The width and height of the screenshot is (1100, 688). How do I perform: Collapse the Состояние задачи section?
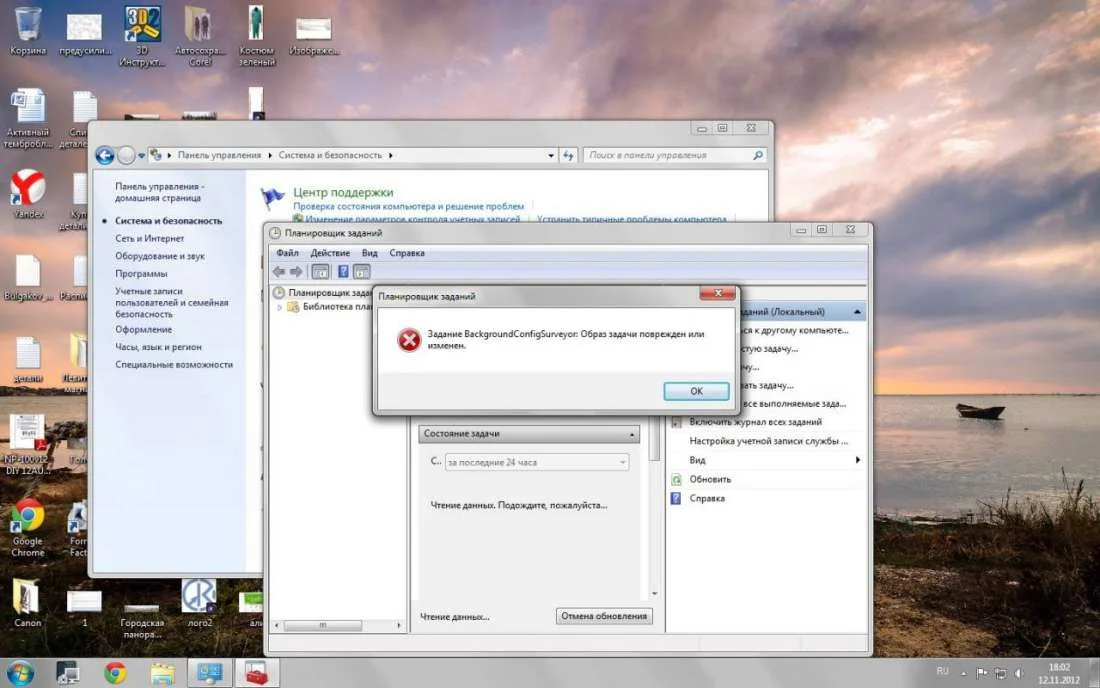(631, 435)
